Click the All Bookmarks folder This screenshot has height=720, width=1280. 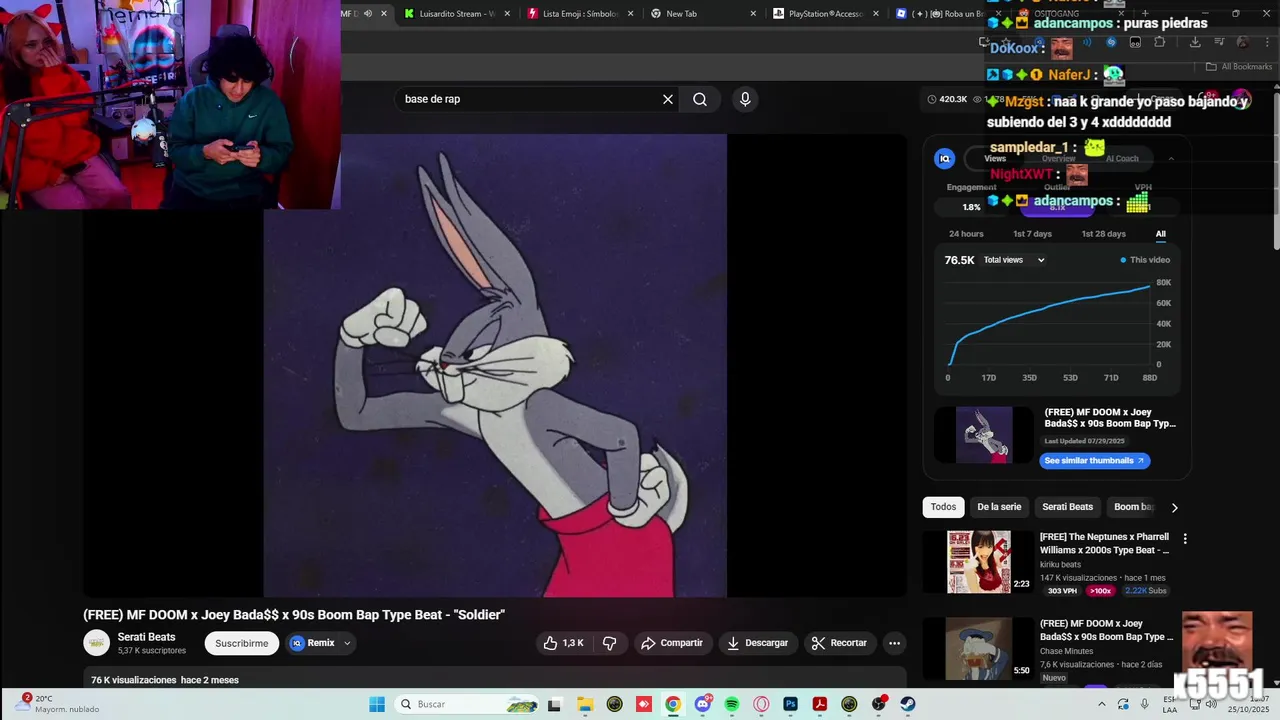coord(1239,66)
